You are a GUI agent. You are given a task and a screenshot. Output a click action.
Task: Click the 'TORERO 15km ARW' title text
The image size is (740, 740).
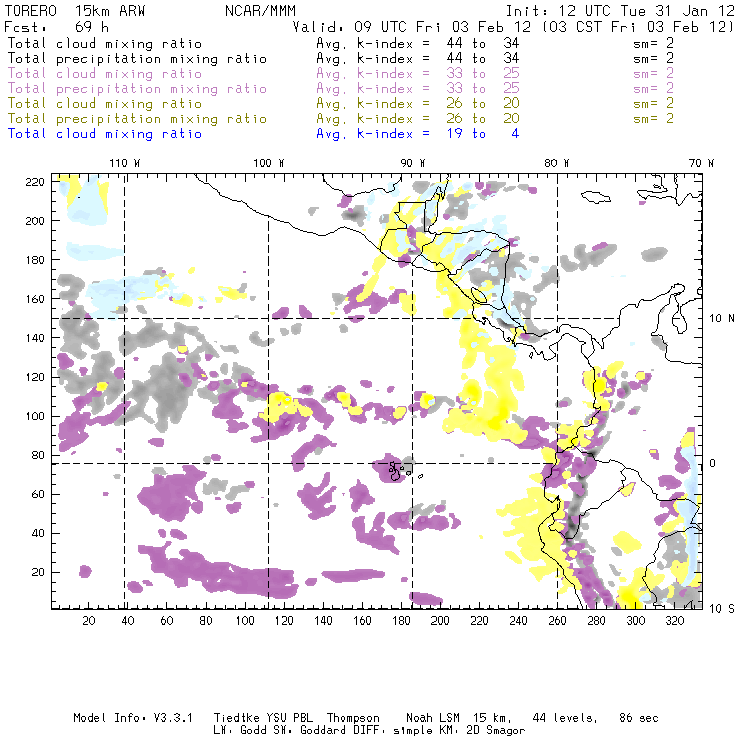[x=75, y=11]
